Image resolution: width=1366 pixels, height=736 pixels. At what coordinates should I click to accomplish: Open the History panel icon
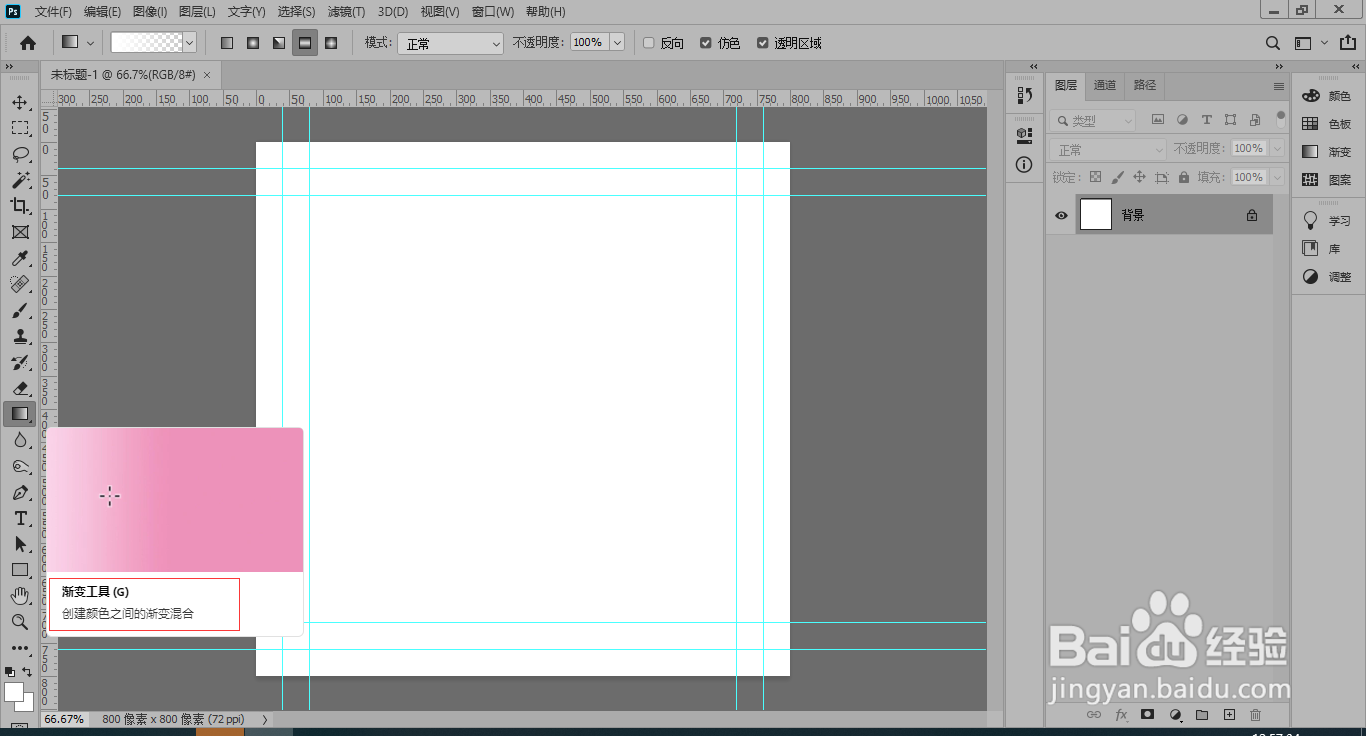(x=1024, y=95)
